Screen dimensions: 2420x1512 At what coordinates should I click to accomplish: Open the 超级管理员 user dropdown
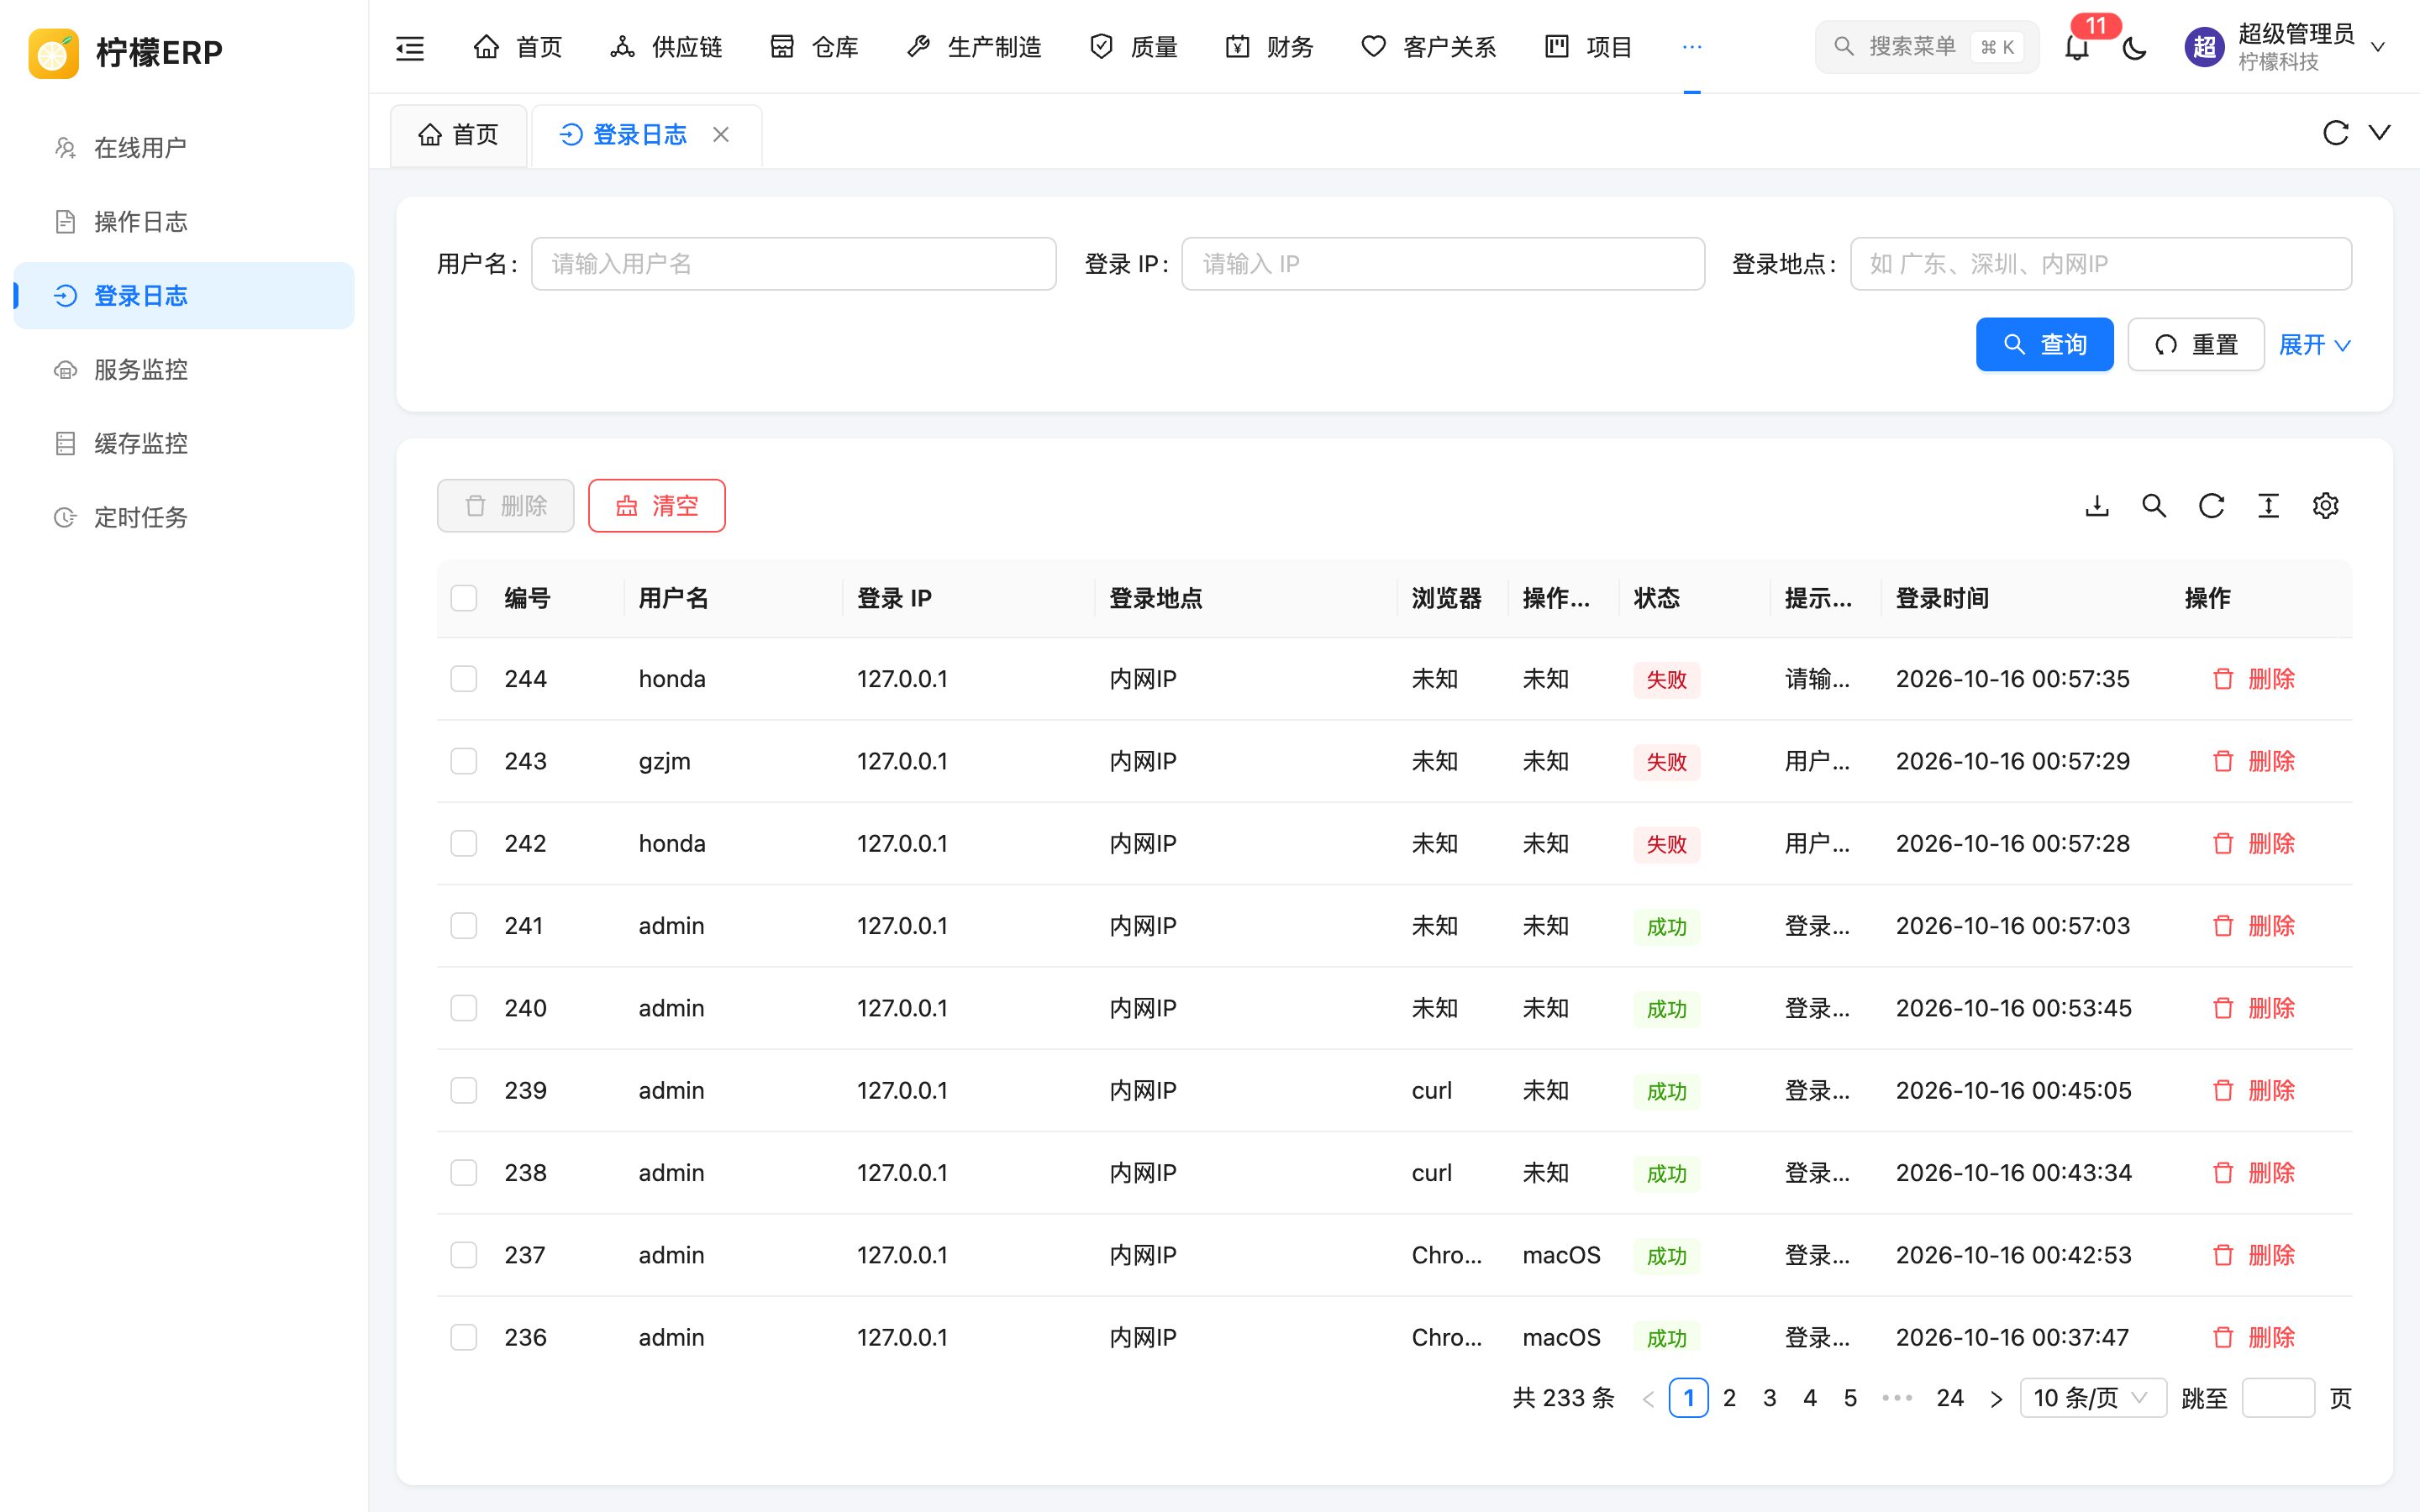(x=2286, y=47)
